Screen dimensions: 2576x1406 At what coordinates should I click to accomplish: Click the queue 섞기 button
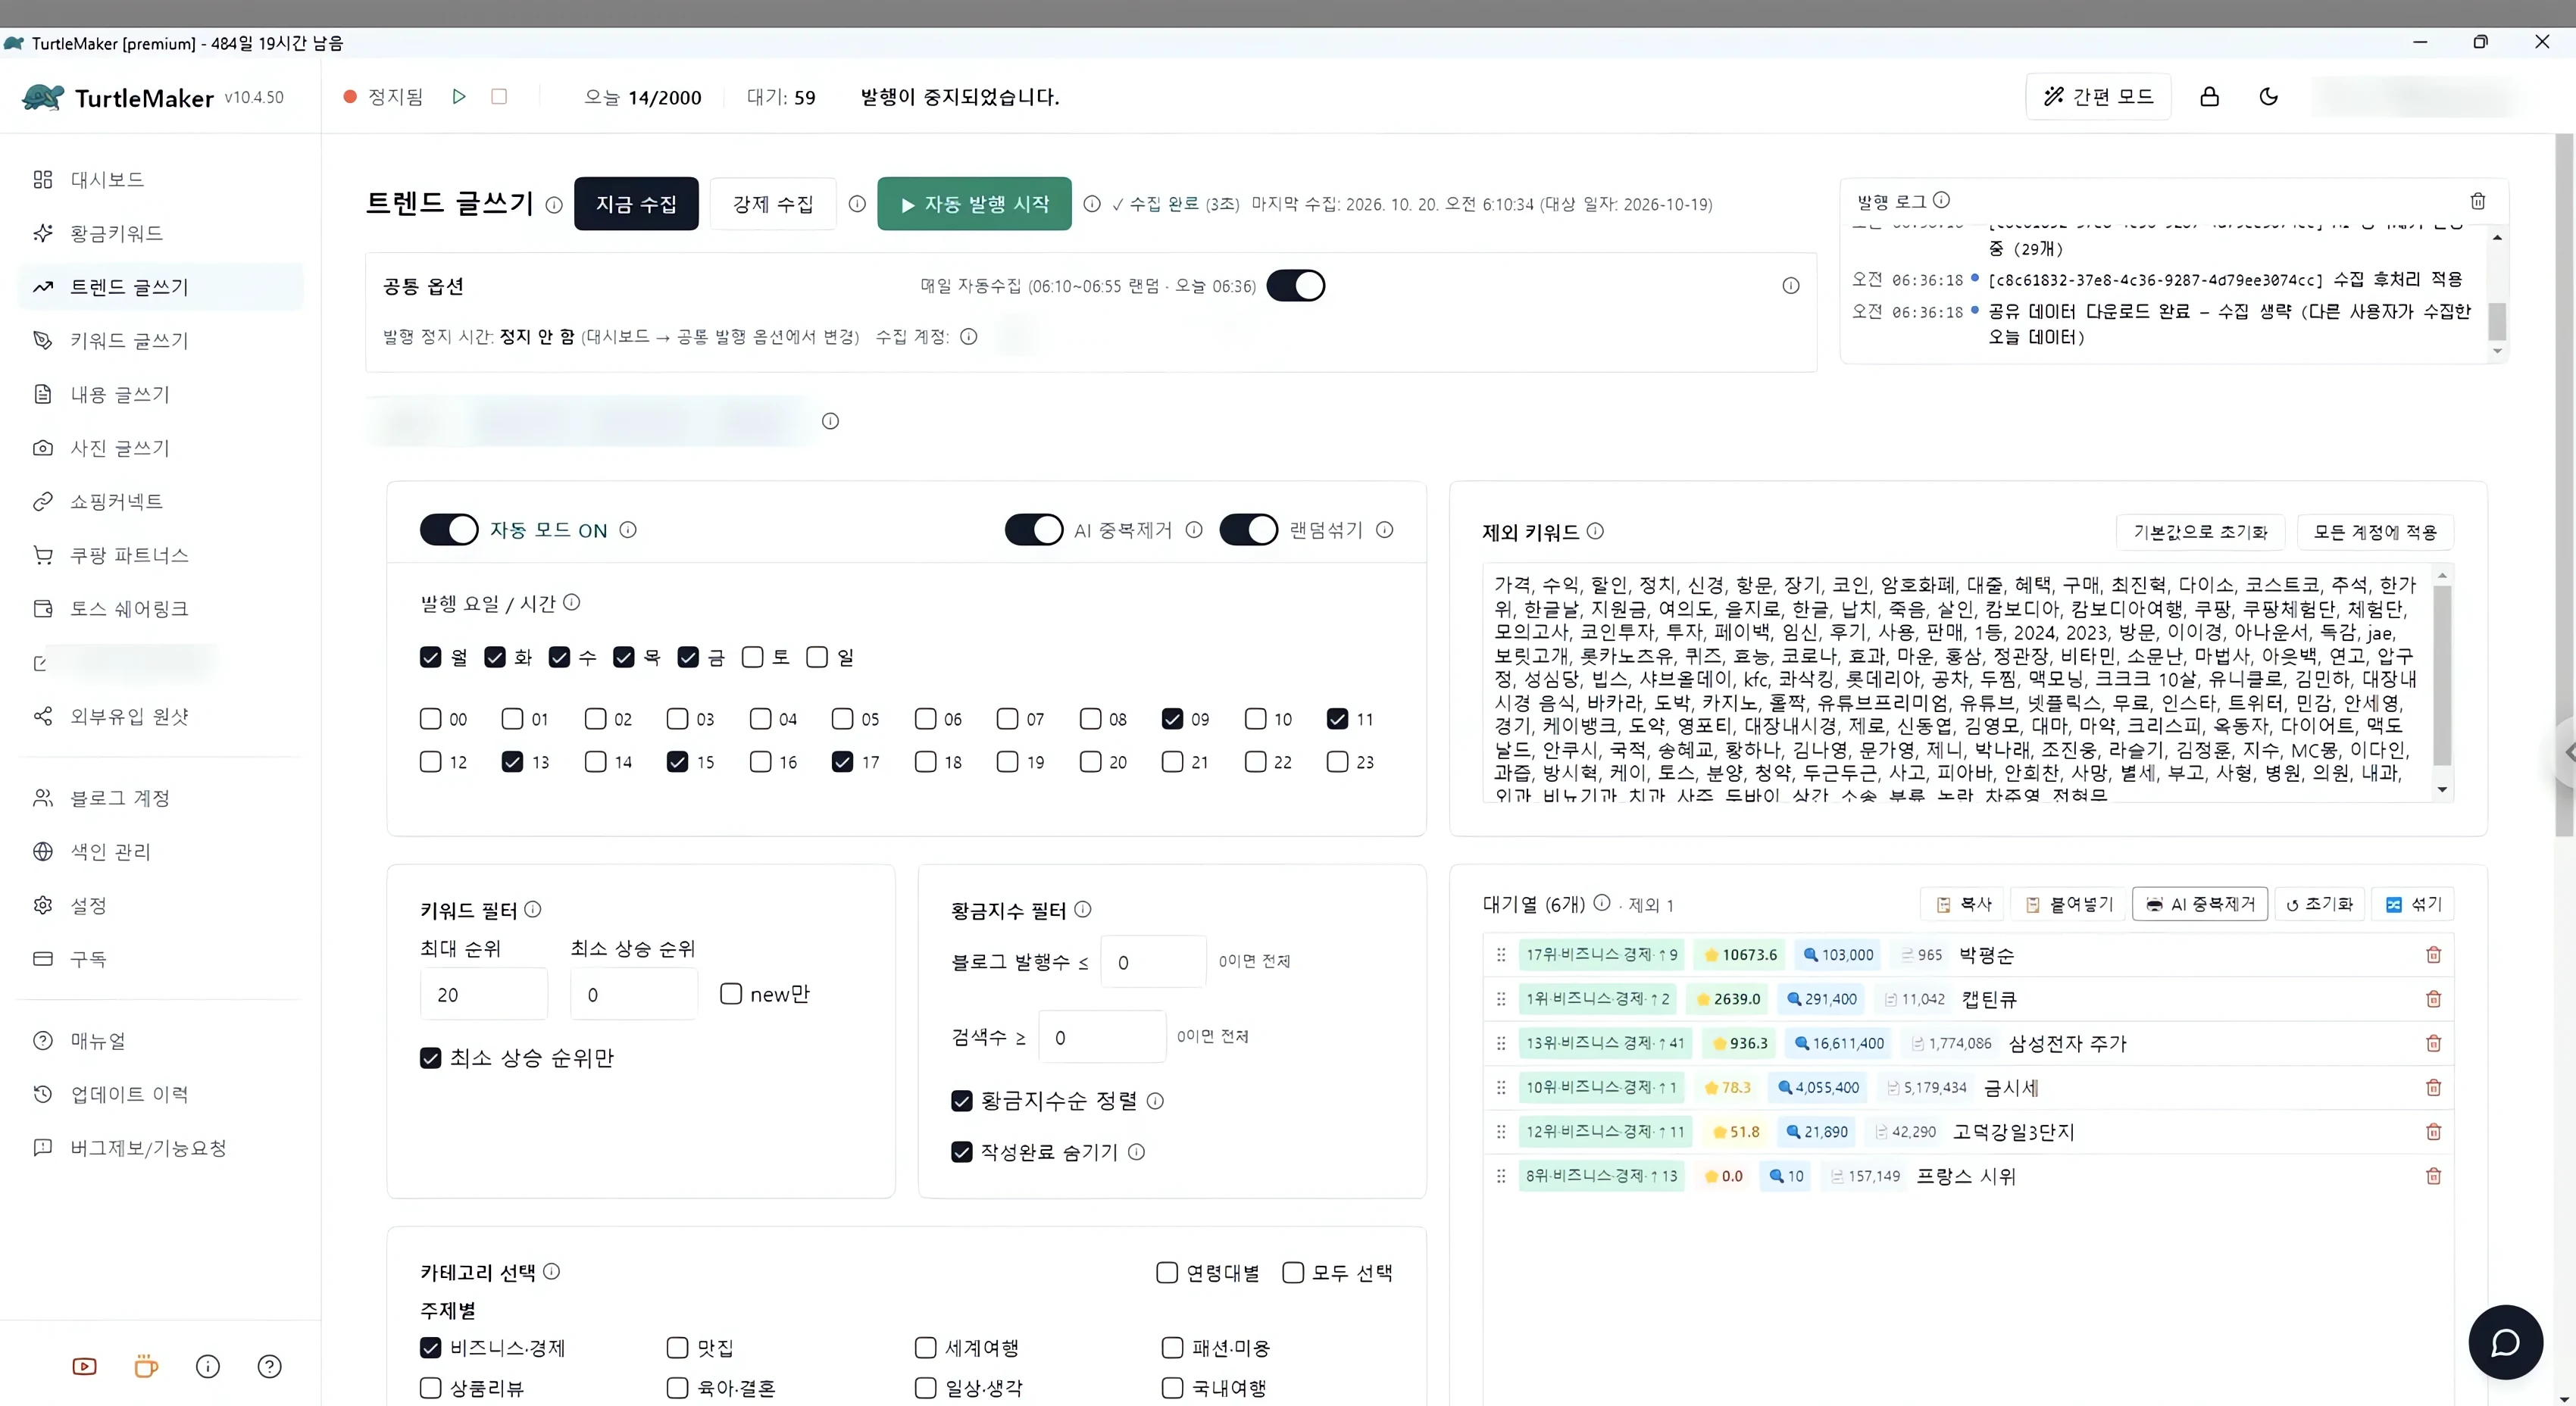[2413, 904]
